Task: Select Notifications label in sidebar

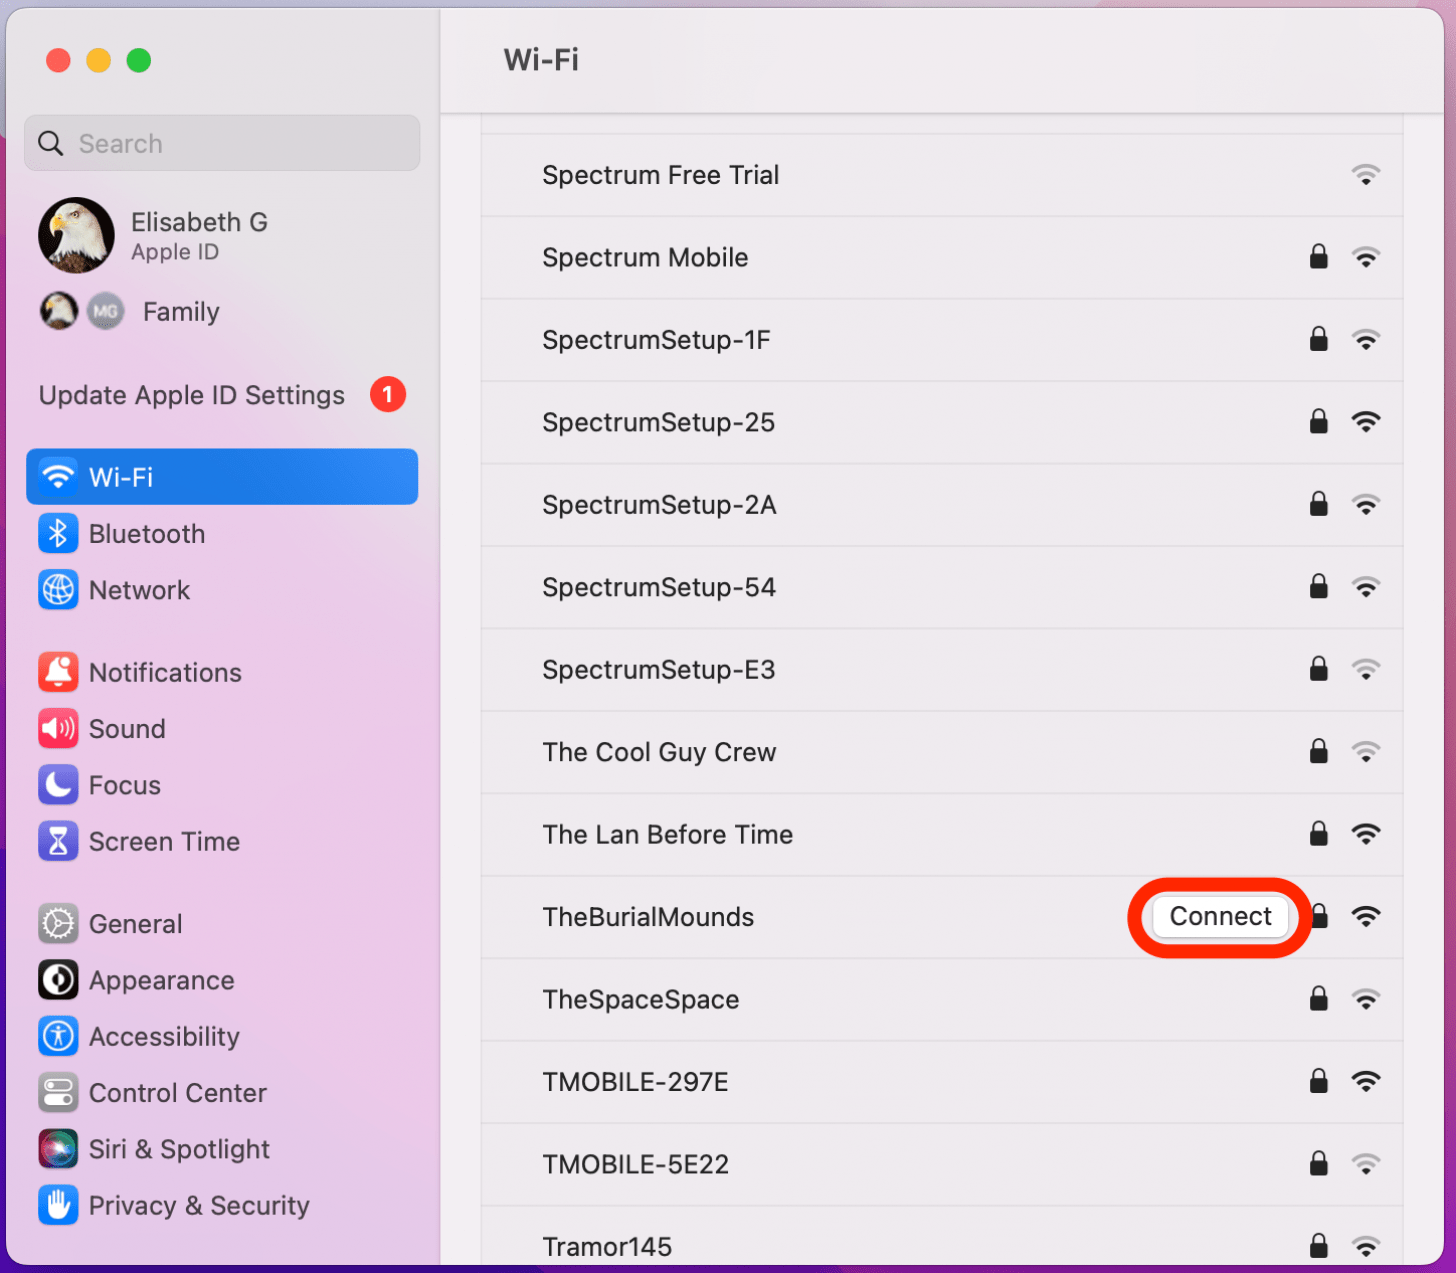Action: [x=165, y=672]
